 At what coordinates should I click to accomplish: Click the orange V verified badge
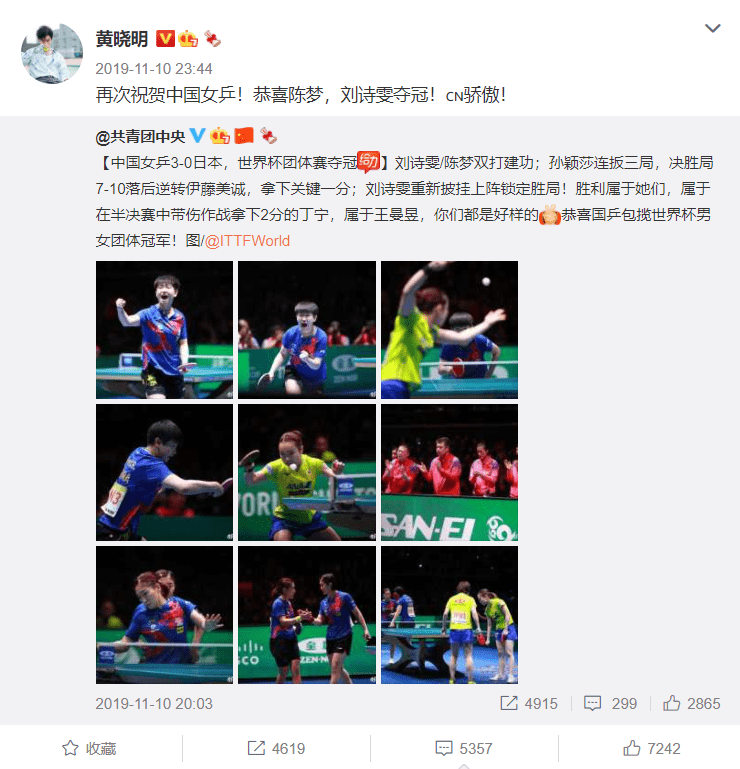click(165, 39)
